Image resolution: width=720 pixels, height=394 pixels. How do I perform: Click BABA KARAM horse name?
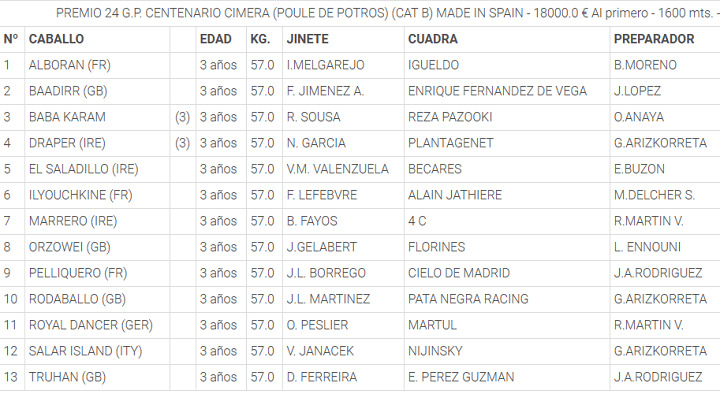click(x=67, y=117)
